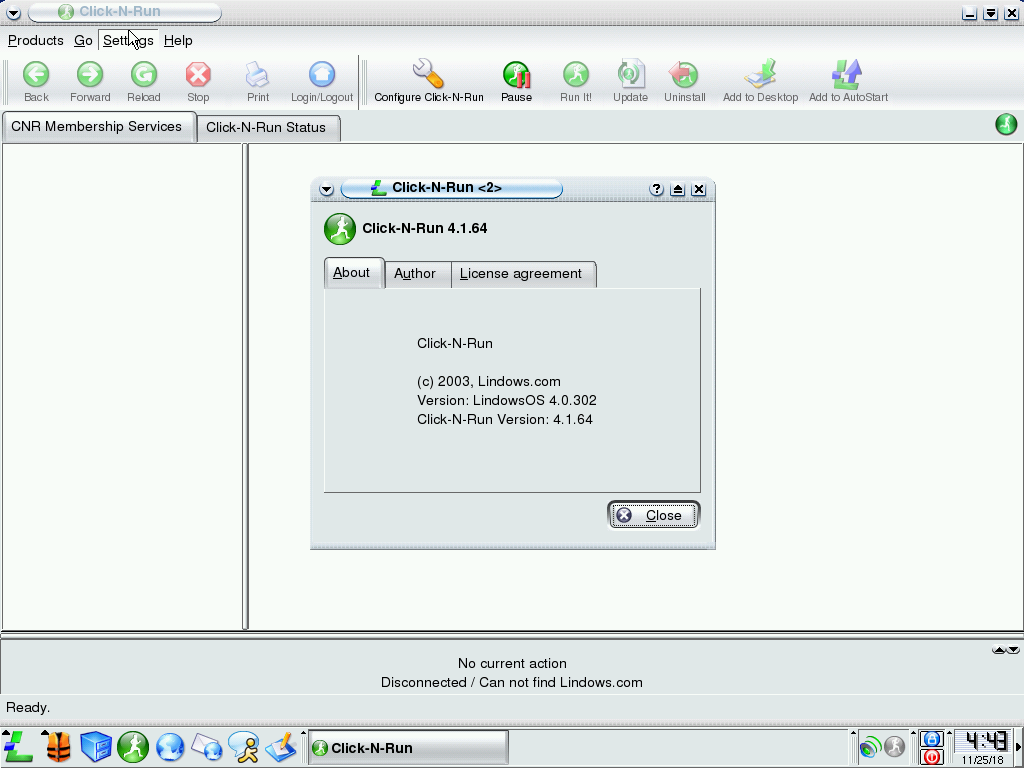The image size is (1024, 768).
Task: Click the Uninstall toolbar icon
Action: coord(684,74)
